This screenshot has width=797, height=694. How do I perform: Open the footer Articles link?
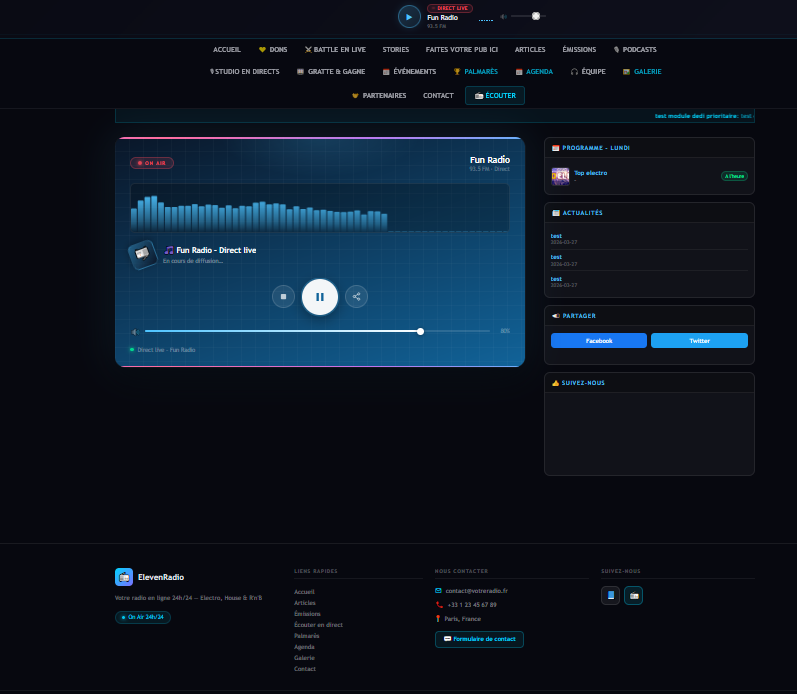click(x=304, y=603)
